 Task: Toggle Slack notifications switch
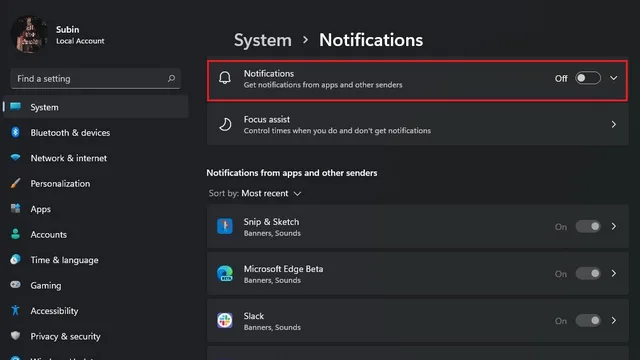(588, 320)
